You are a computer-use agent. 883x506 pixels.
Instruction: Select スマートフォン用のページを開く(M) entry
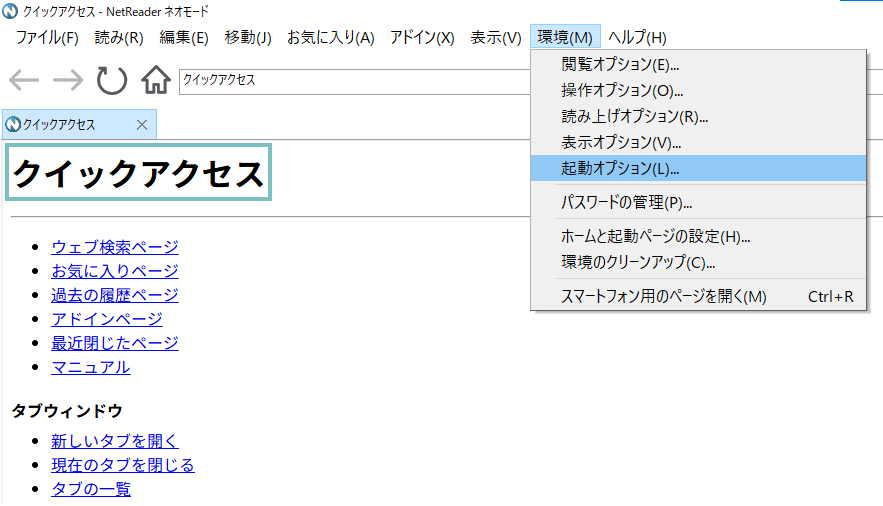(x=698, y=297)
